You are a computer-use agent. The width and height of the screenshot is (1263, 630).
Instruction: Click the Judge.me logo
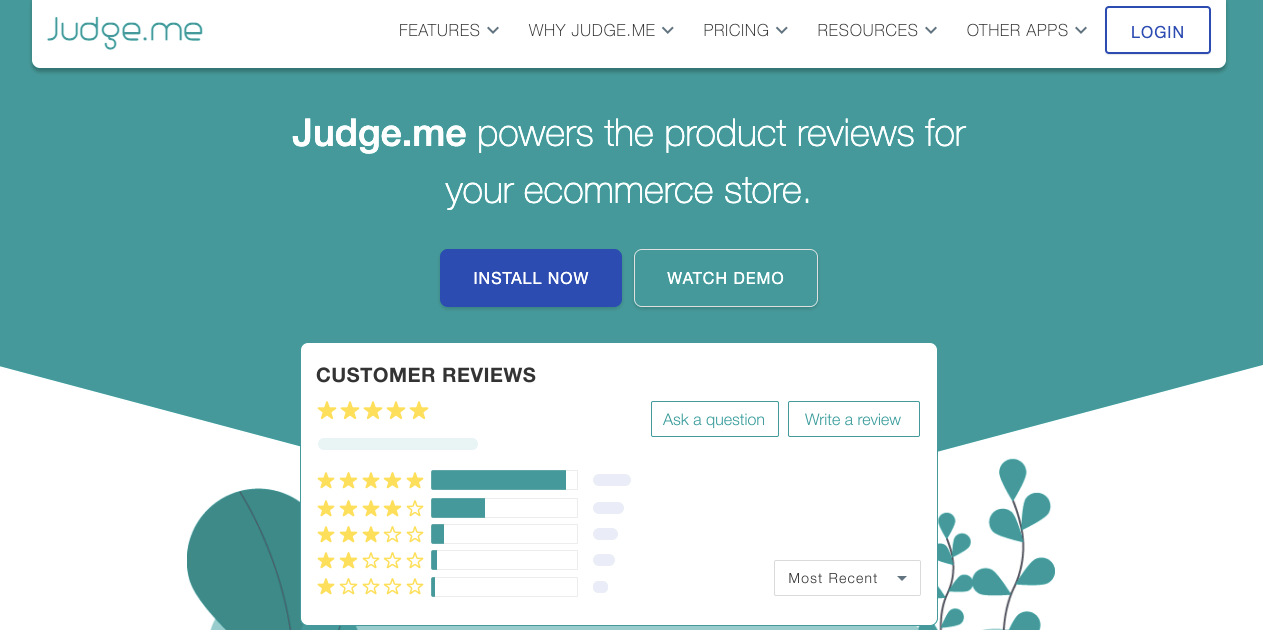[125, 31]
